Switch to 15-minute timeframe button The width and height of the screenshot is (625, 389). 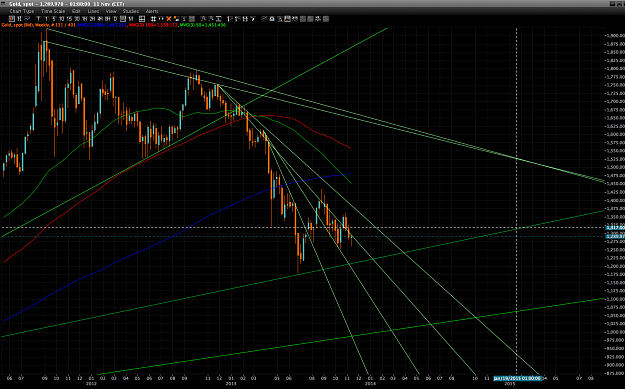click(x=69, y=19)
